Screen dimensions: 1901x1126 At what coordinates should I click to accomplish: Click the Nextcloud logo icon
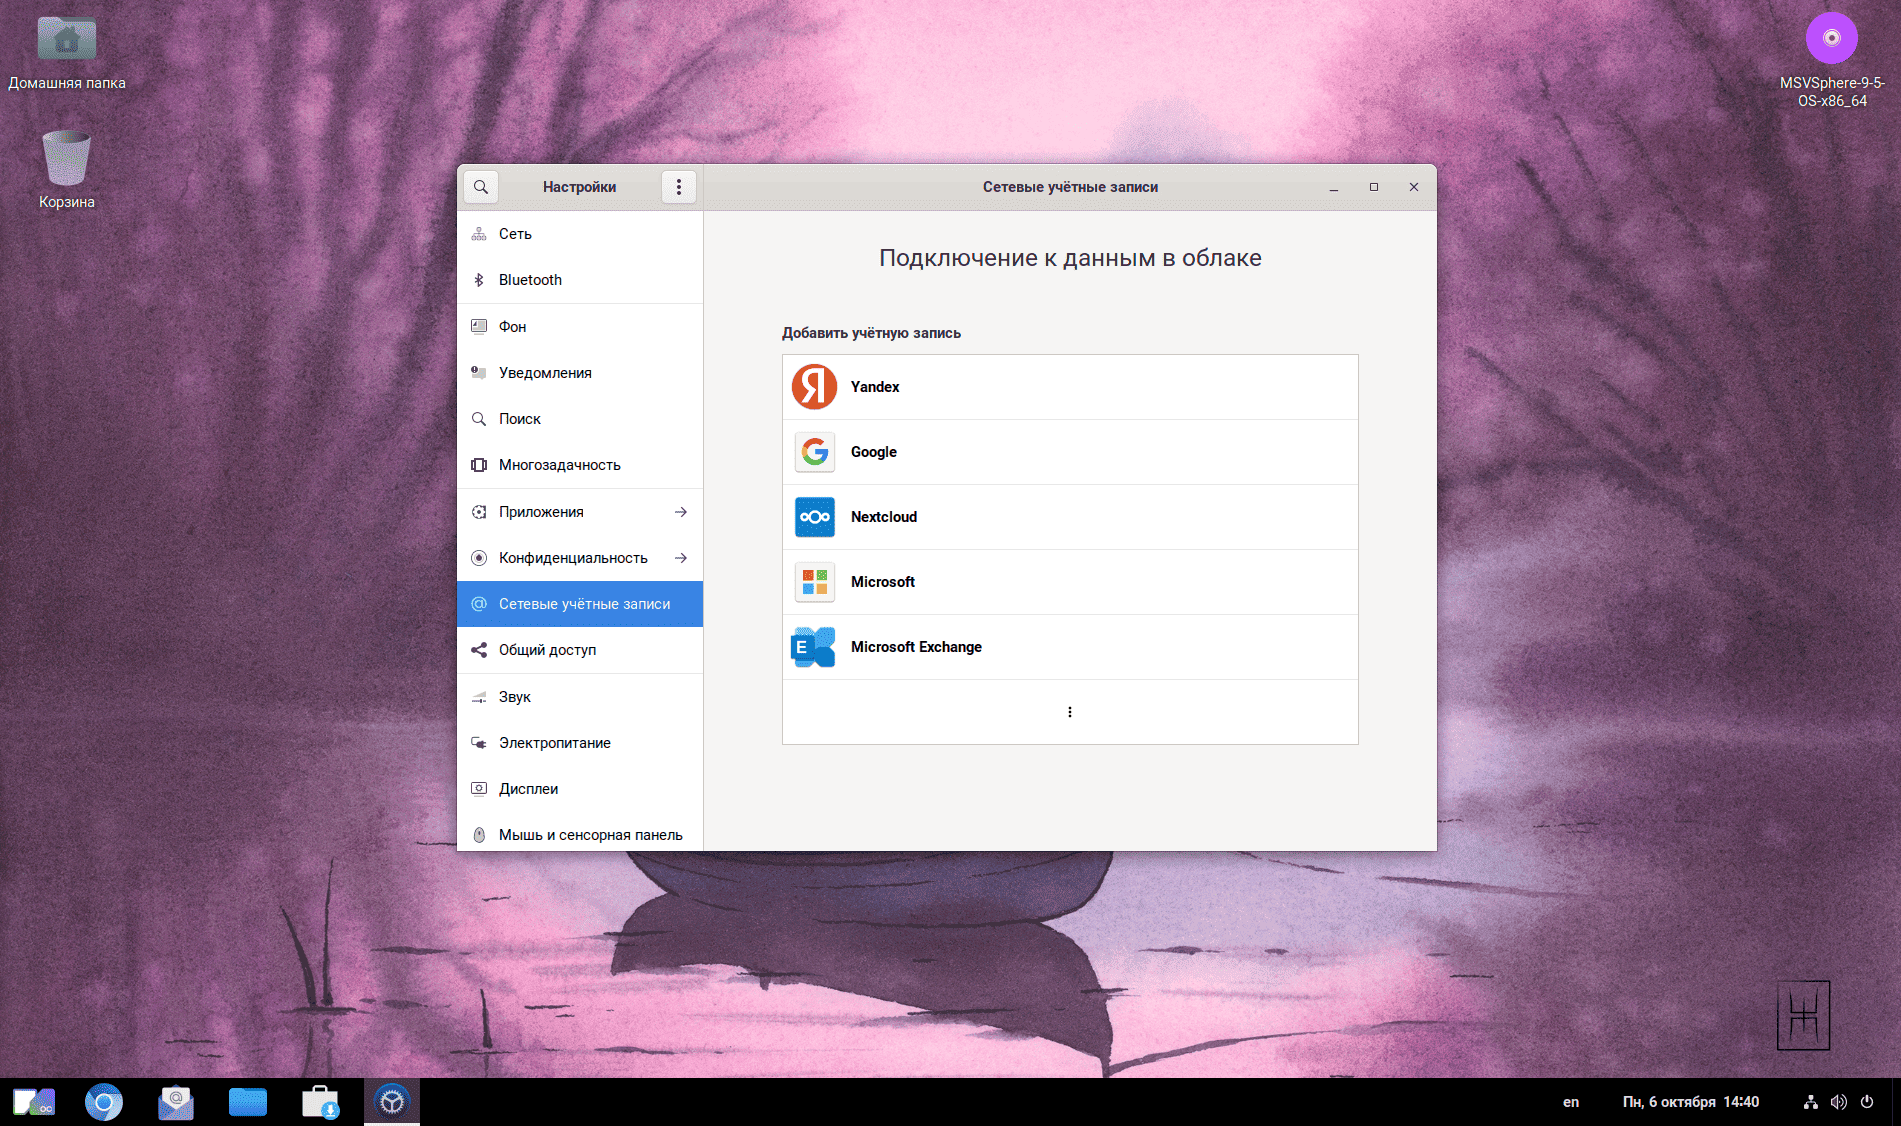814,517
